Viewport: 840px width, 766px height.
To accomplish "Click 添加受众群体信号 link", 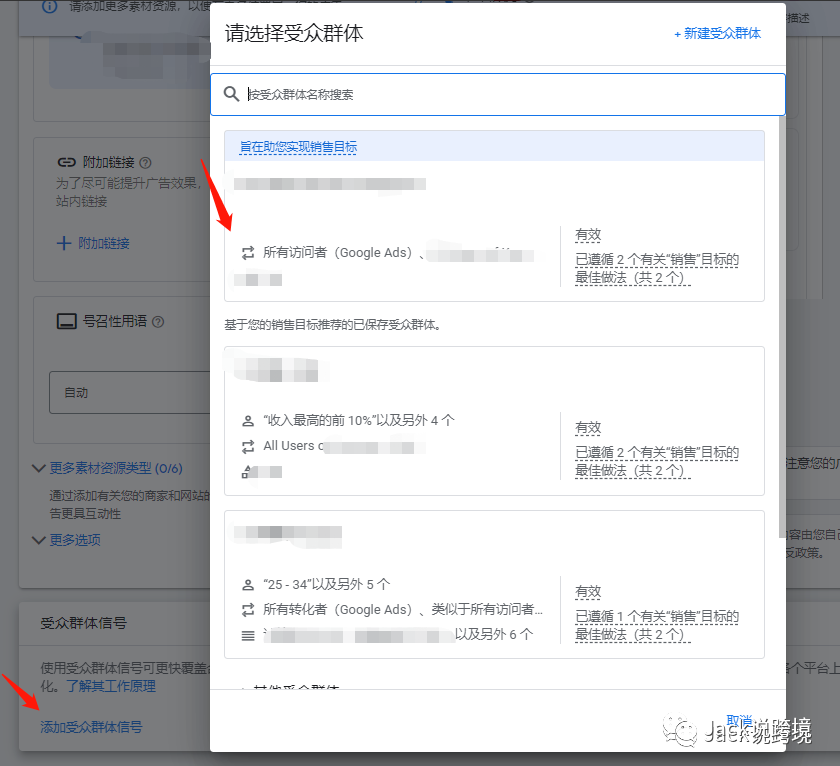I will click(91, 727).
